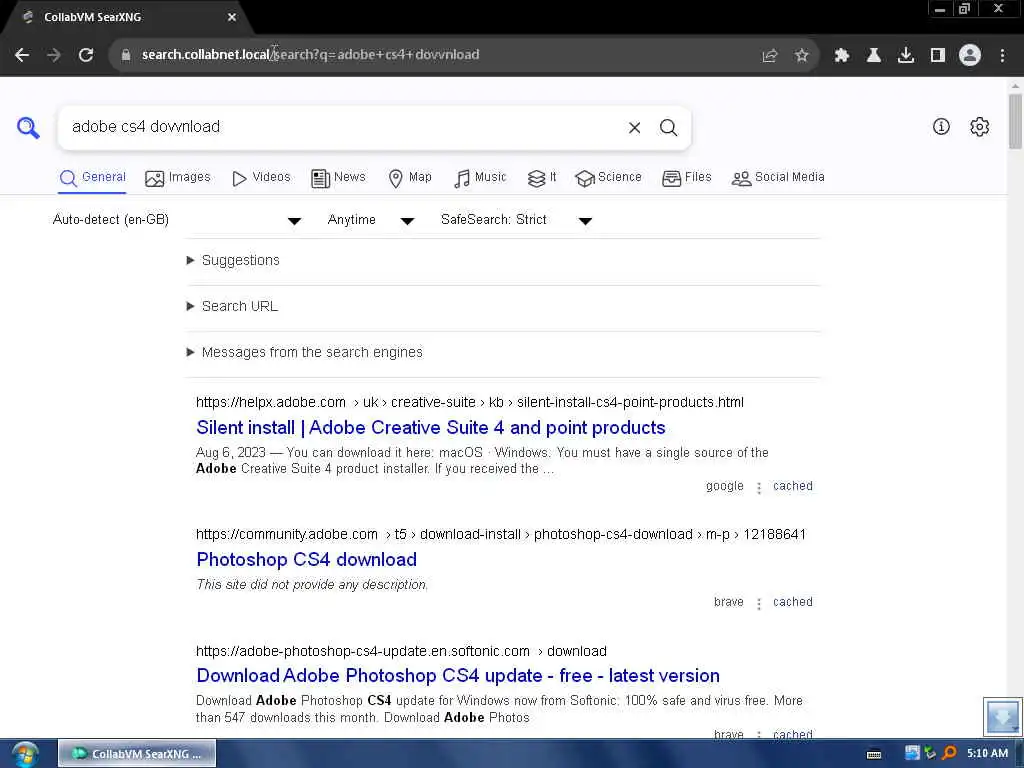The image size is (1024, 768).
Task: Click the 5:10 AM system clock
Action: 987,754
